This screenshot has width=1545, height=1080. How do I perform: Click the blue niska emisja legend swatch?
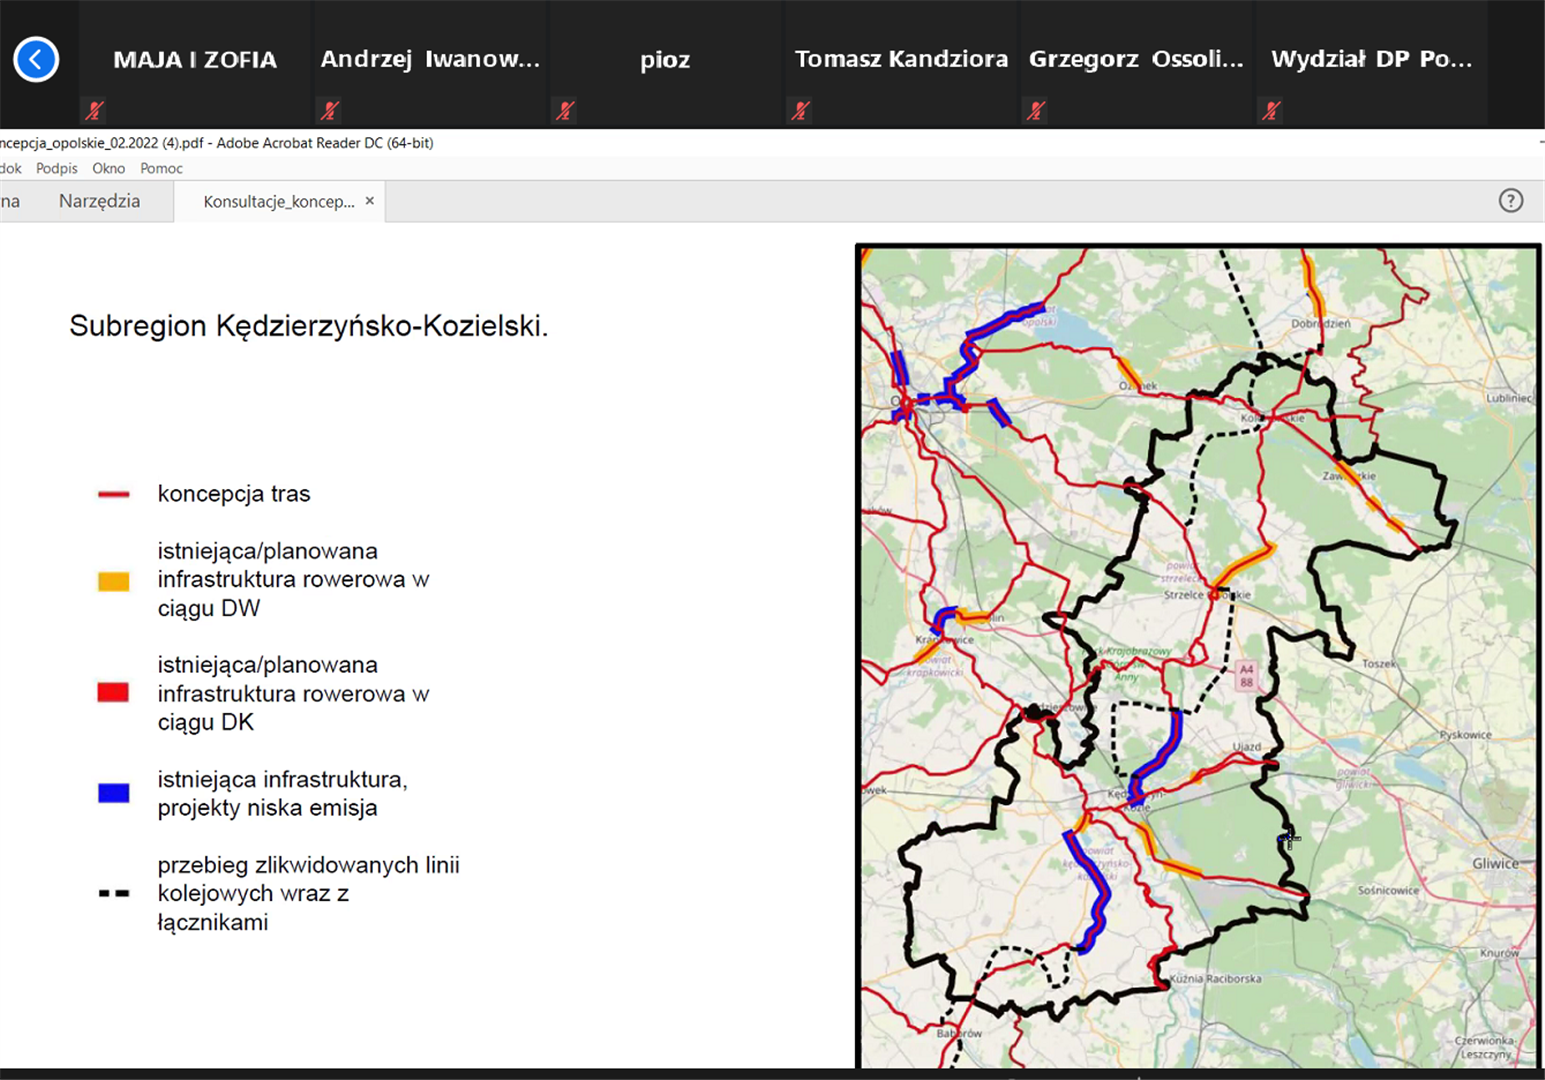113,793
